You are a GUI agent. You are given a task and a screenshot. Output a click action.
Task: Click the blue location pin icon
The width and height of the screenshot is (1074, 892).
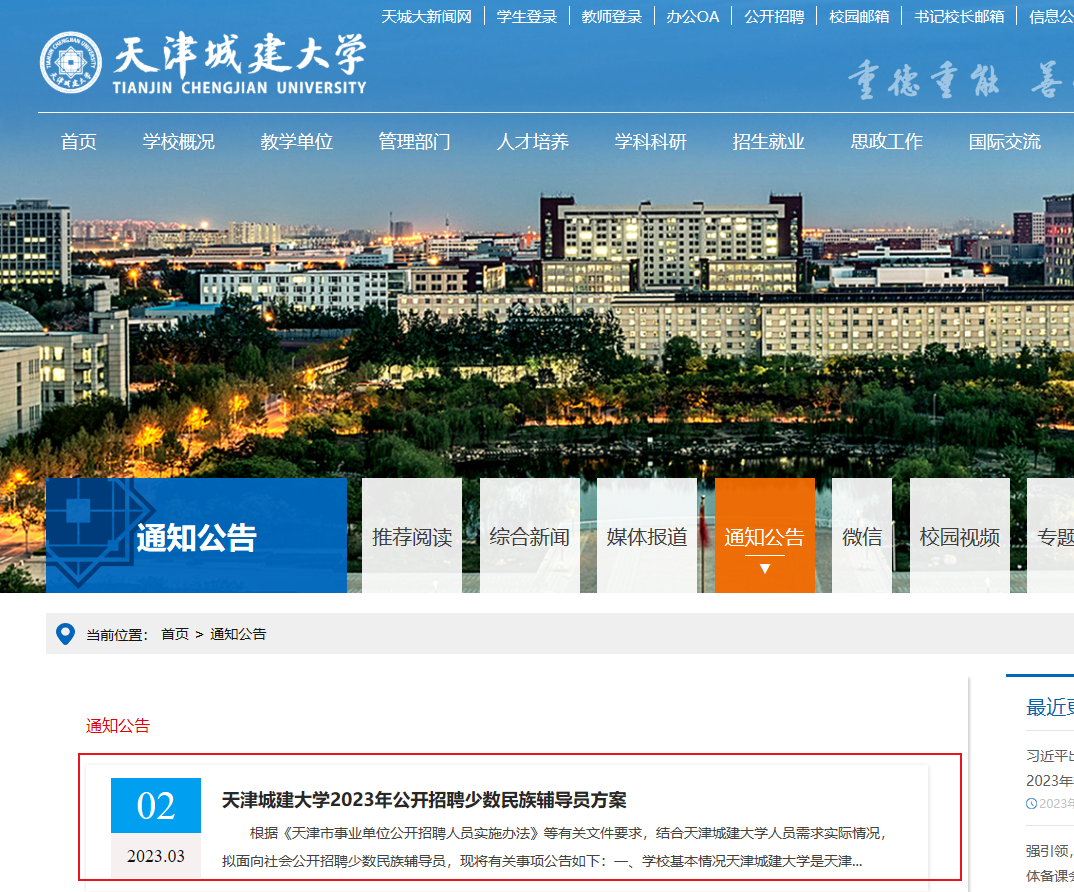click(65, 634)
